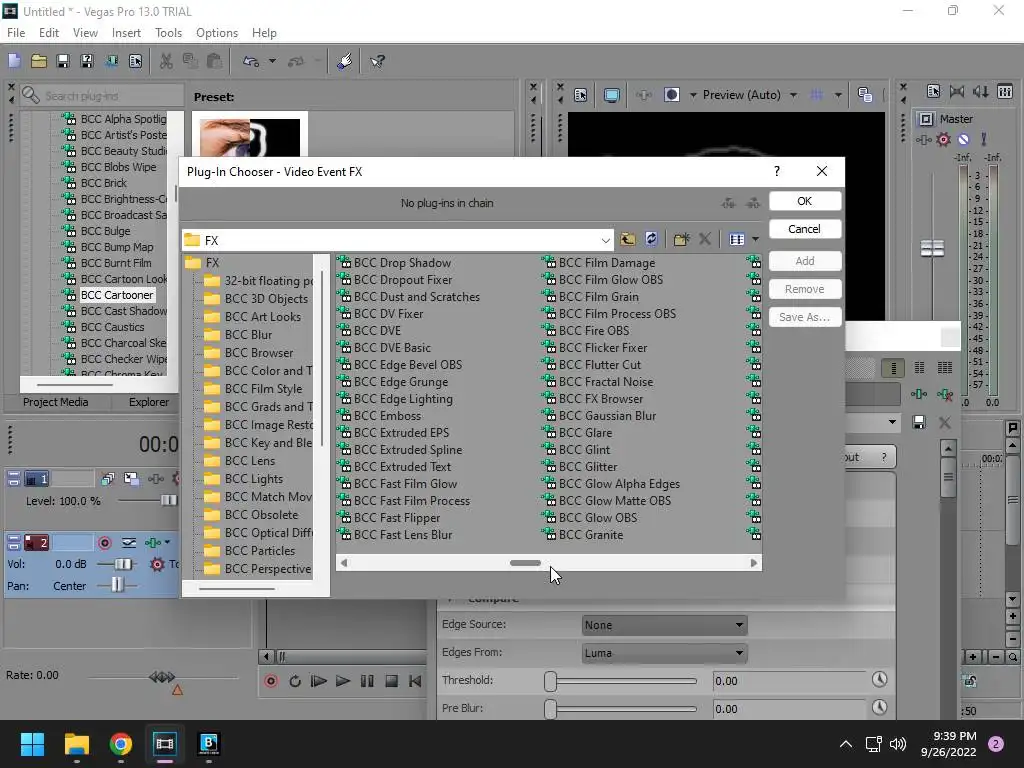Click the Video Preview project properties icon
Viewport: 1024px width, 768px height.
pos(581,95)
